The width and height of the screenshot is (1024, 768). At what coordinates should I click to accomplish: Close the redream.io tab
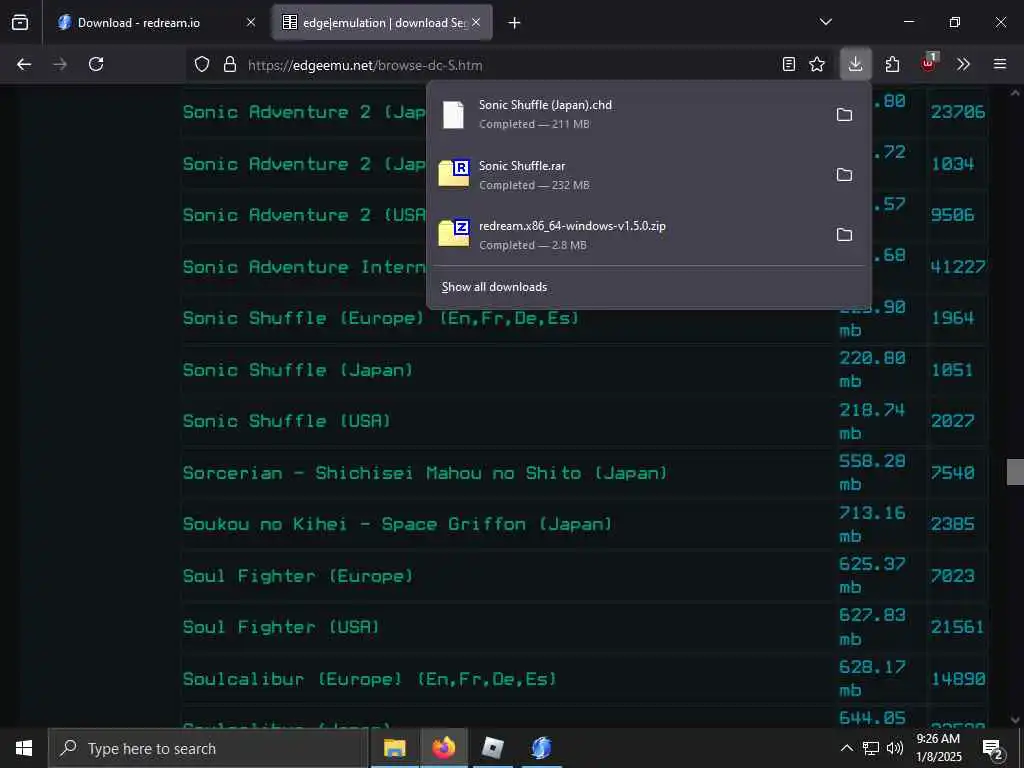pyautogui.click(x=251, y=22)
